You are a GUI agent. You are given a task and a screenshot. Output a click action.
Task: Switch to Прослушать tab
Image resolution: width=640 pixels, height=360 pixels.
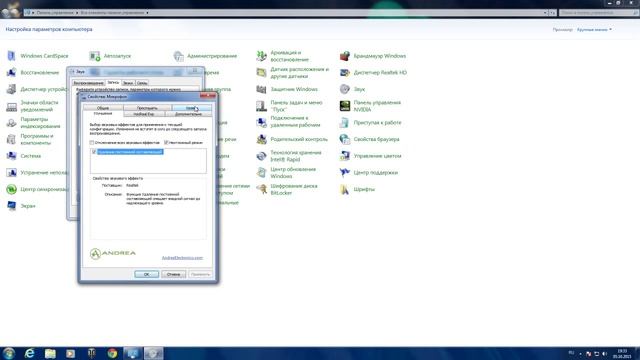(x=147, y=108)
